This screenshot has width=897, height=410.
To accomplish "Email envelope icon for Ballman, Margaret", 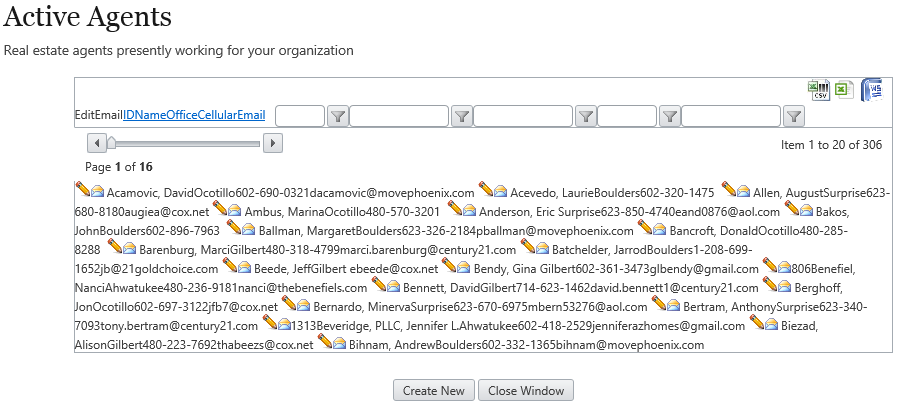I will click(248, 229).
